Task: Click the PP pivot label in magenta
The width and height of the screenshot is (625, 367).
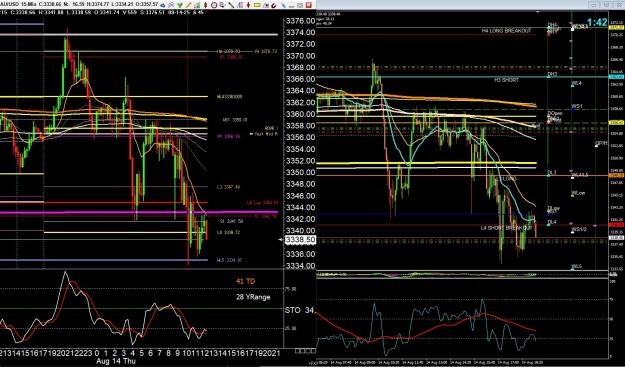Action: [x=228, y=136]
